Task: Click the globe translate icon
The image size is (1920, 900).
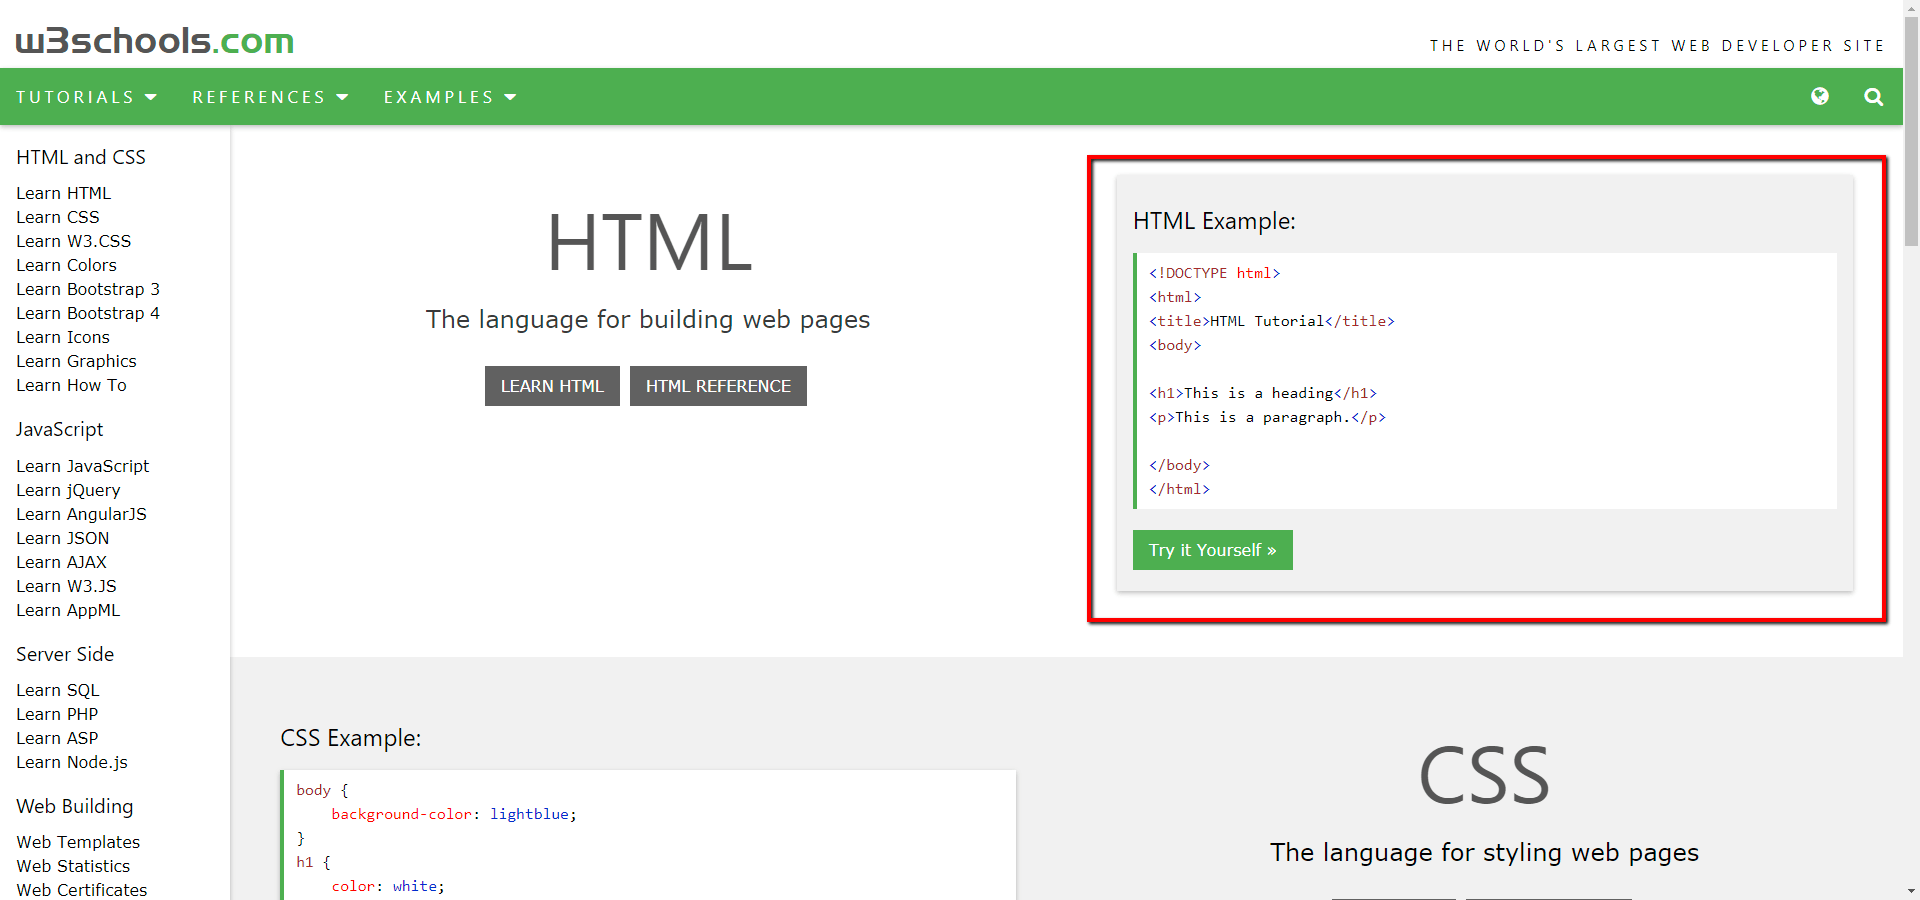Action: click(x=1820, y=96)
